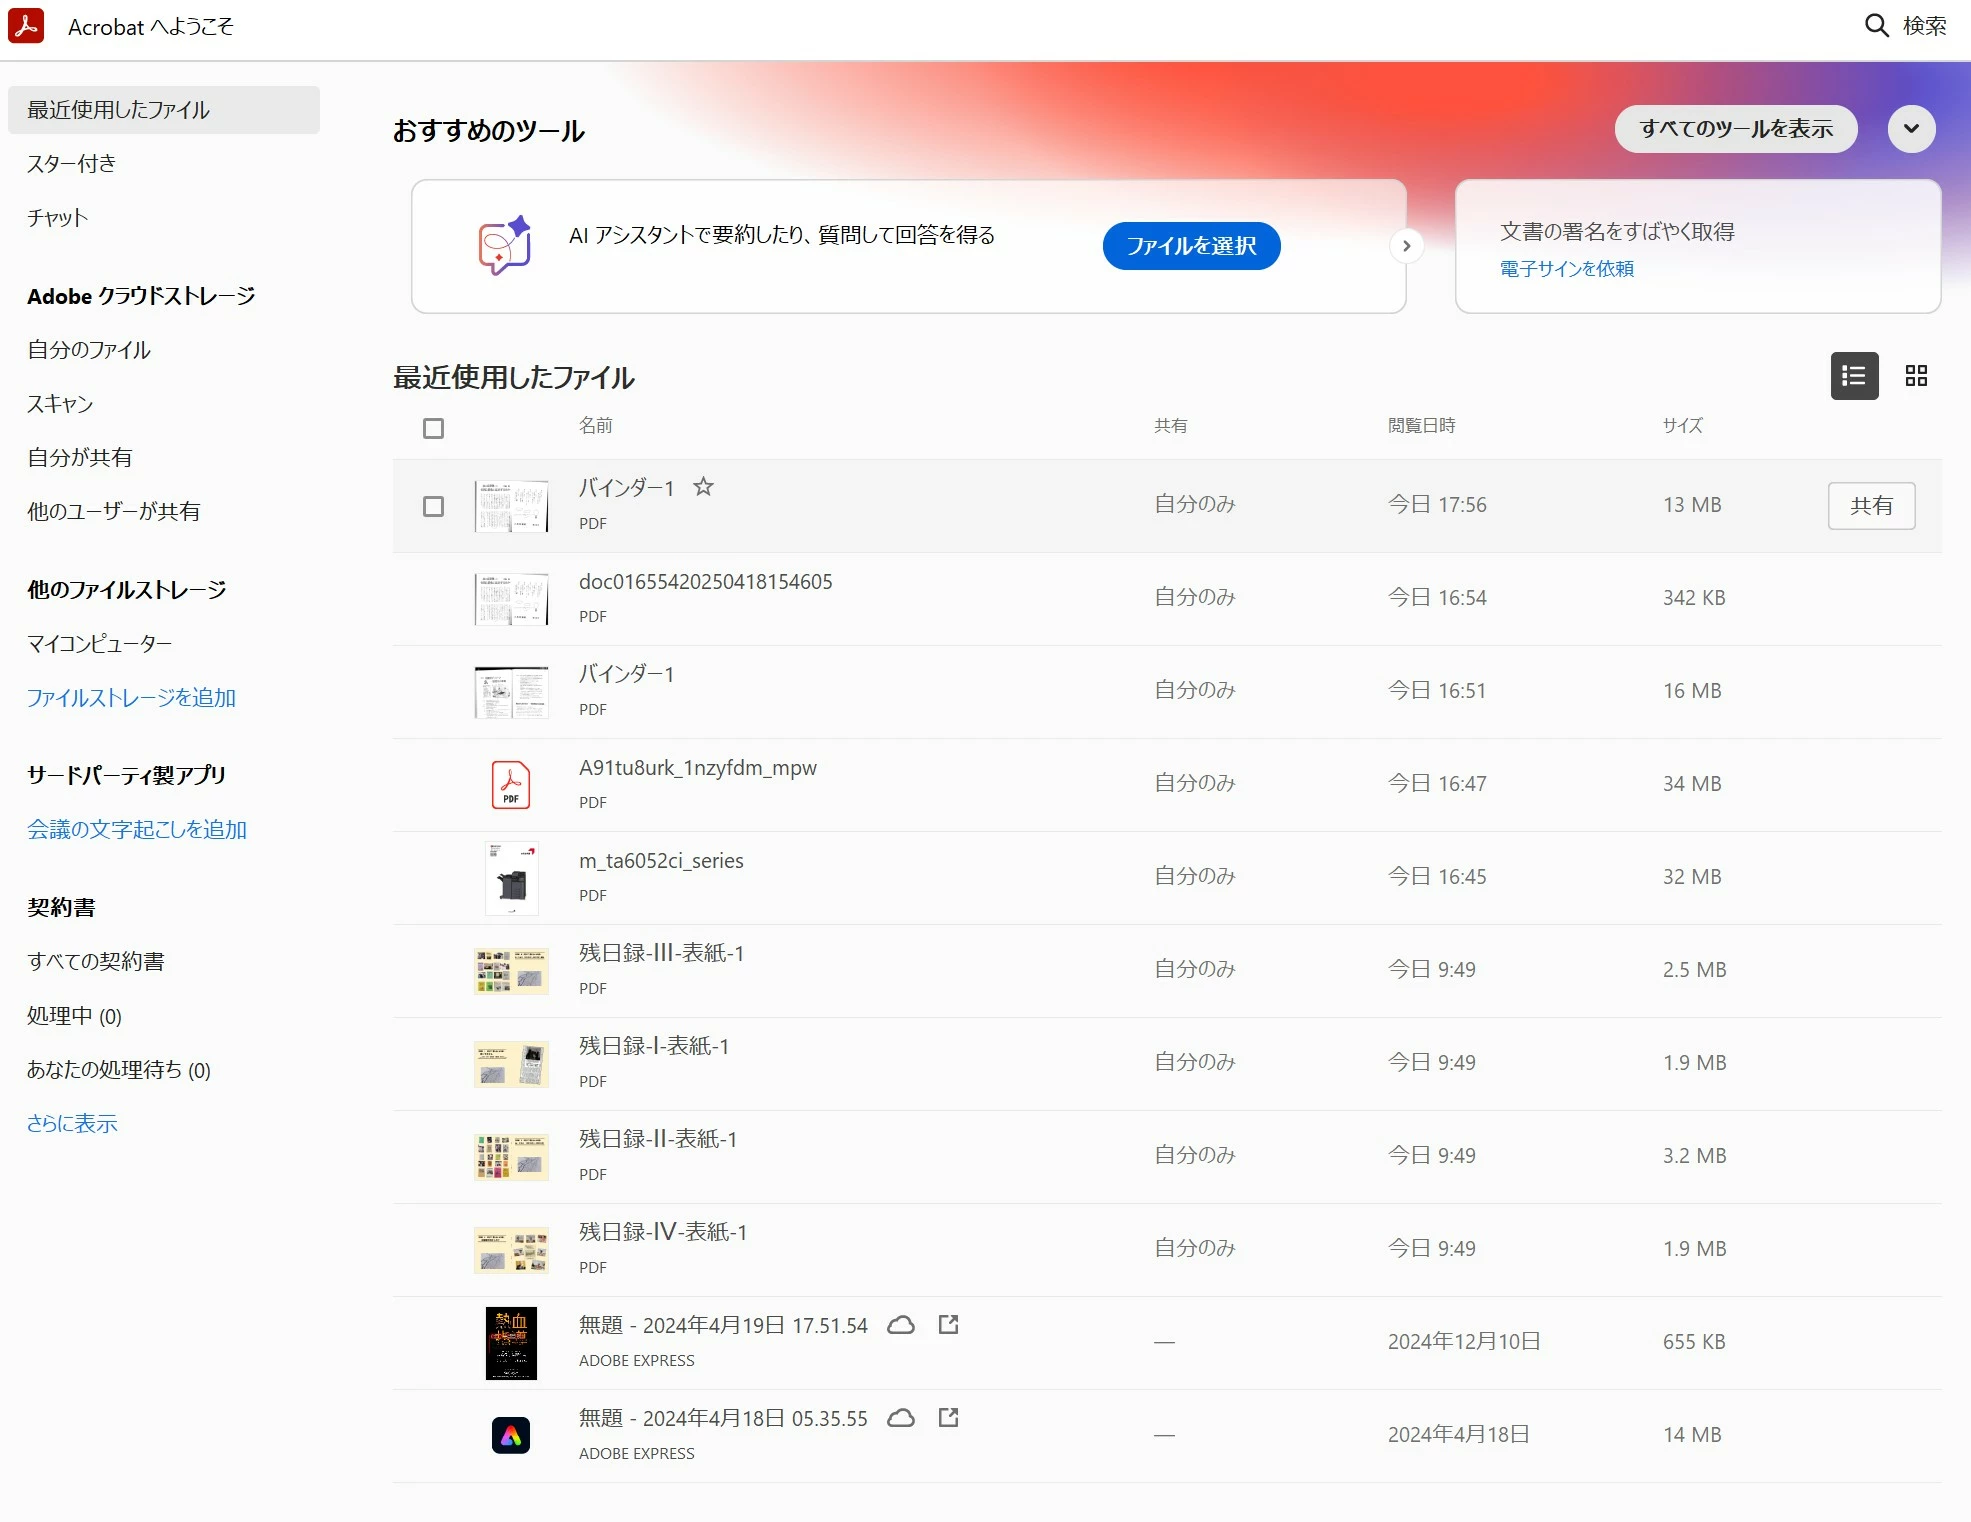Screen dimensions: 1971x1522
Task: Open 自分のファイル in cloud storage
Action: [89, 350]
